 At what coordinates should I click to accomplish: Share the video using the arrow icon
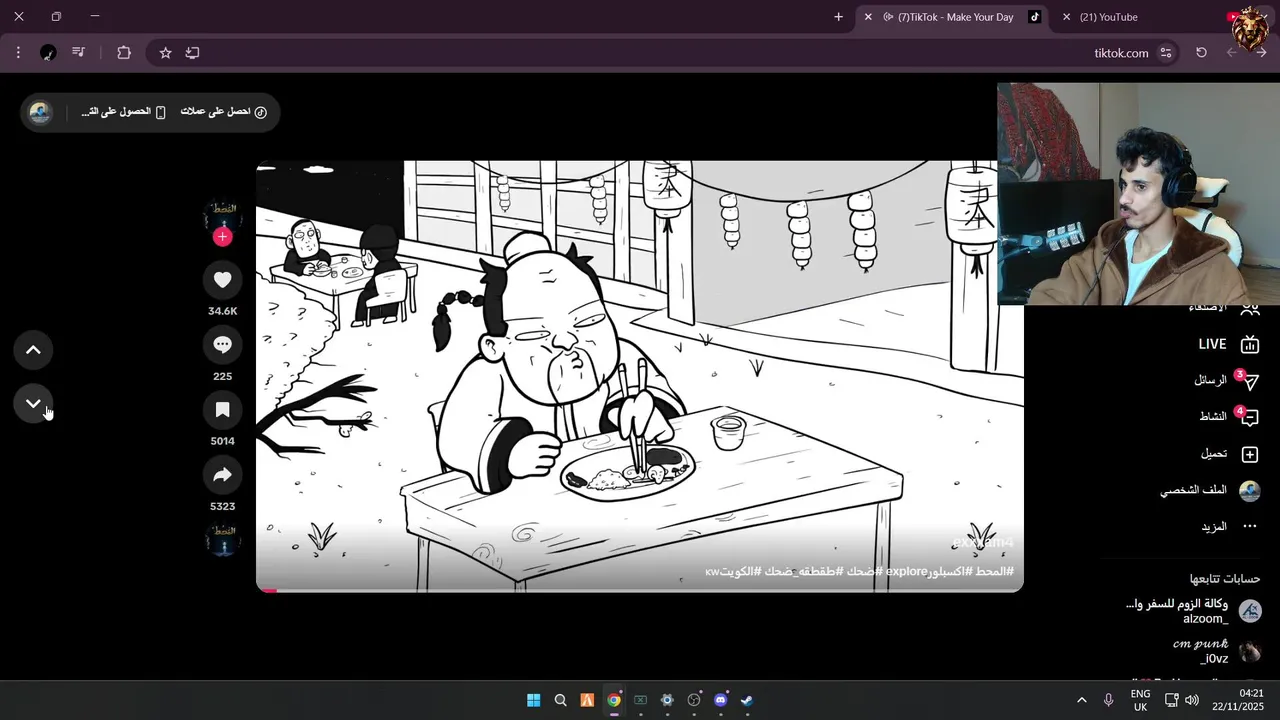[x=222, y=475]
